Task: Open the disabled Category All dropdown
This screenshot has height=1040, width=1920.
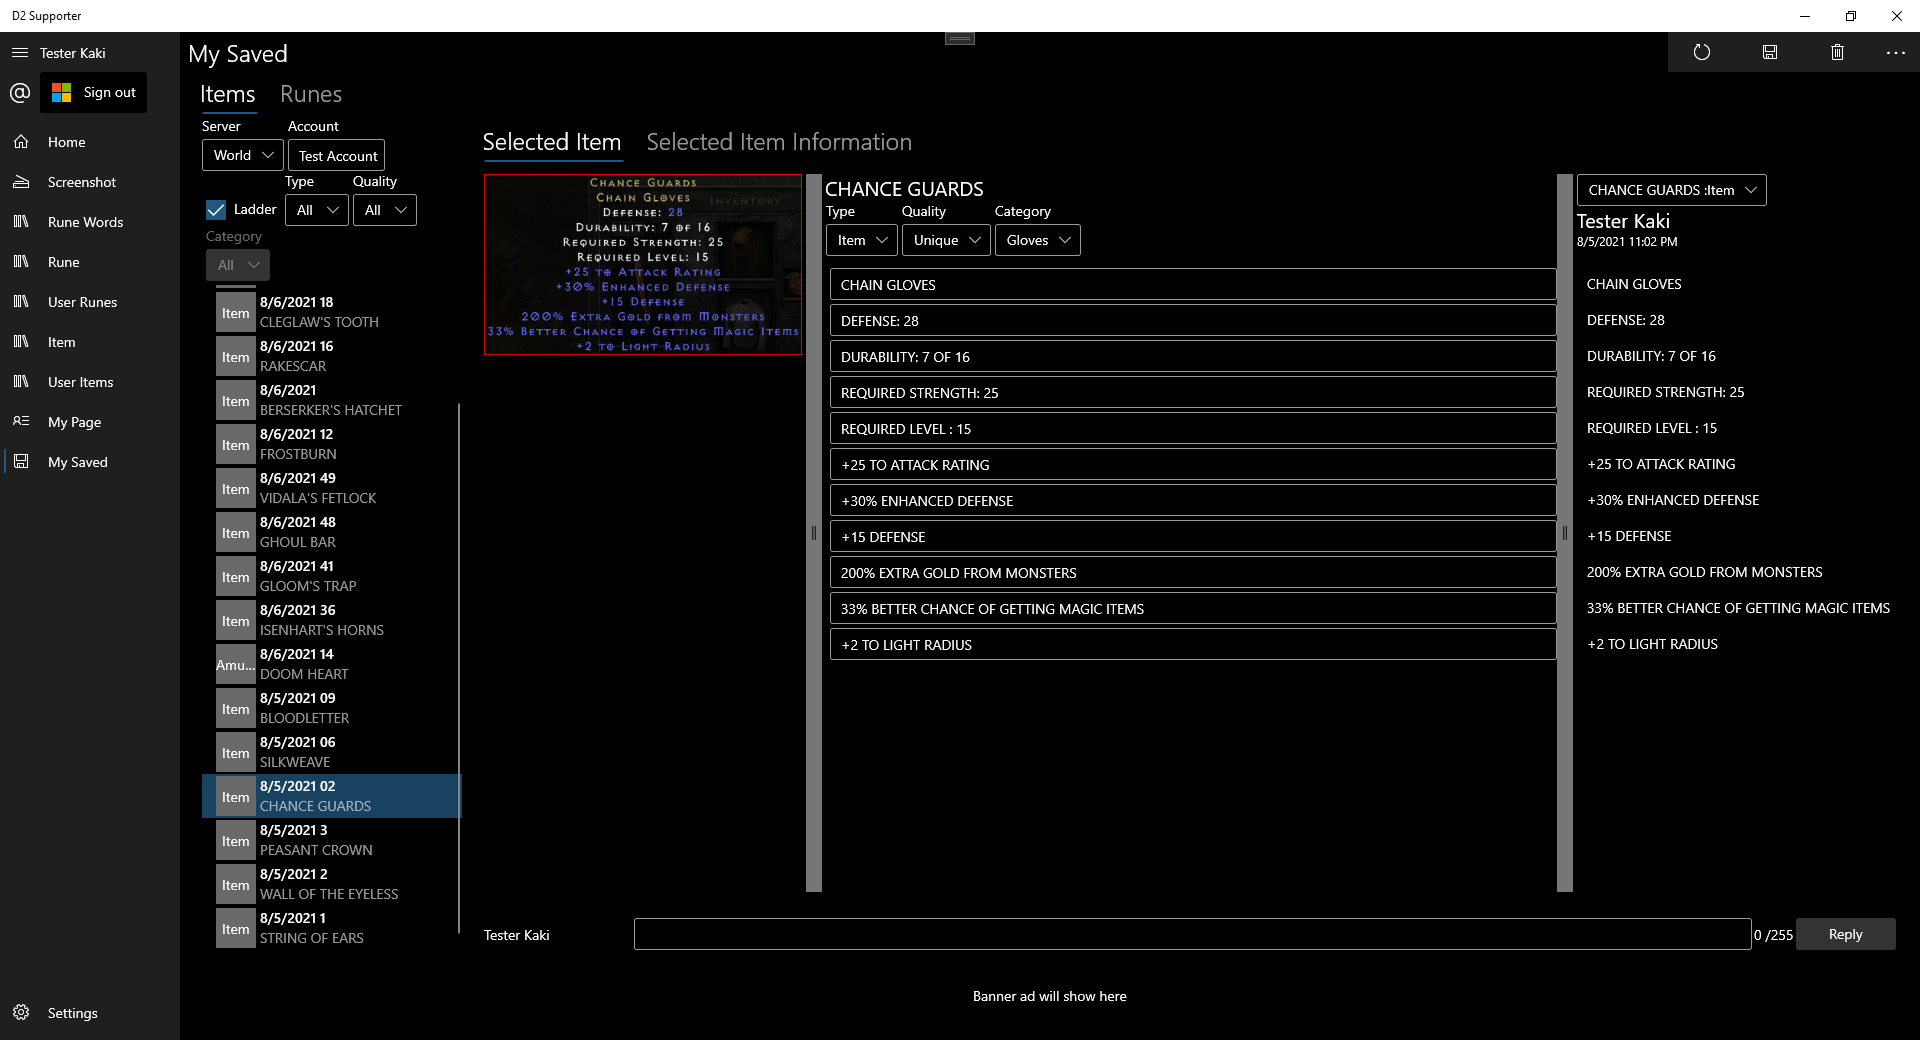Action: tap(238, 265)
